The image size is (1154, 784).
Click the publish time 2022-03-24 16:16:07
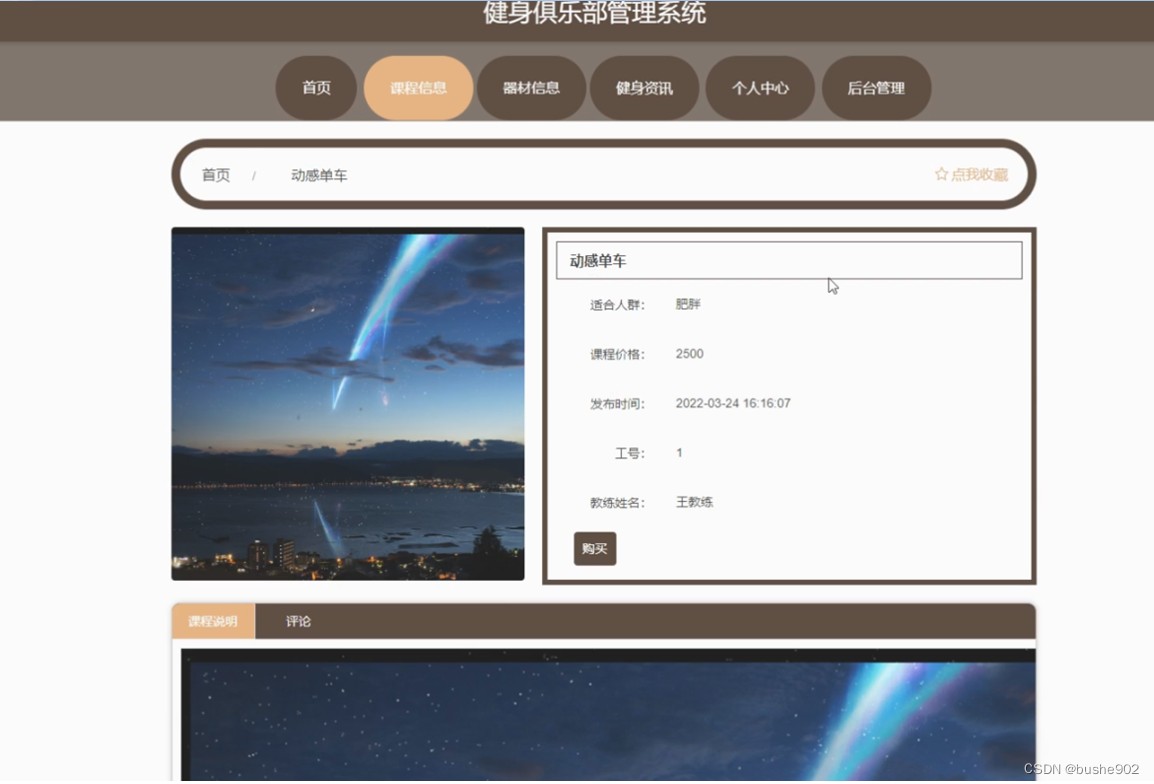(x=733, y=403)
